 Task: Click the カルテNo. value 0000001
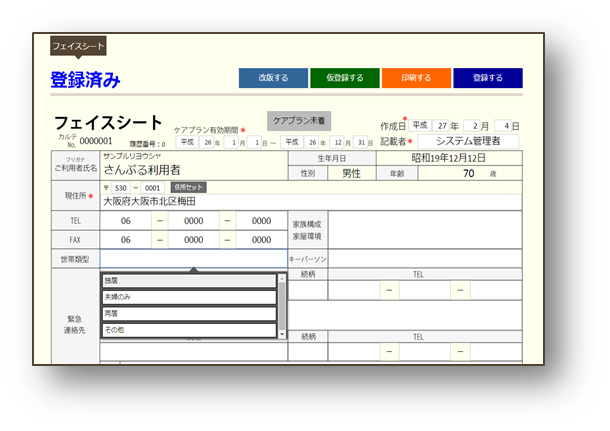pos(96,141)
